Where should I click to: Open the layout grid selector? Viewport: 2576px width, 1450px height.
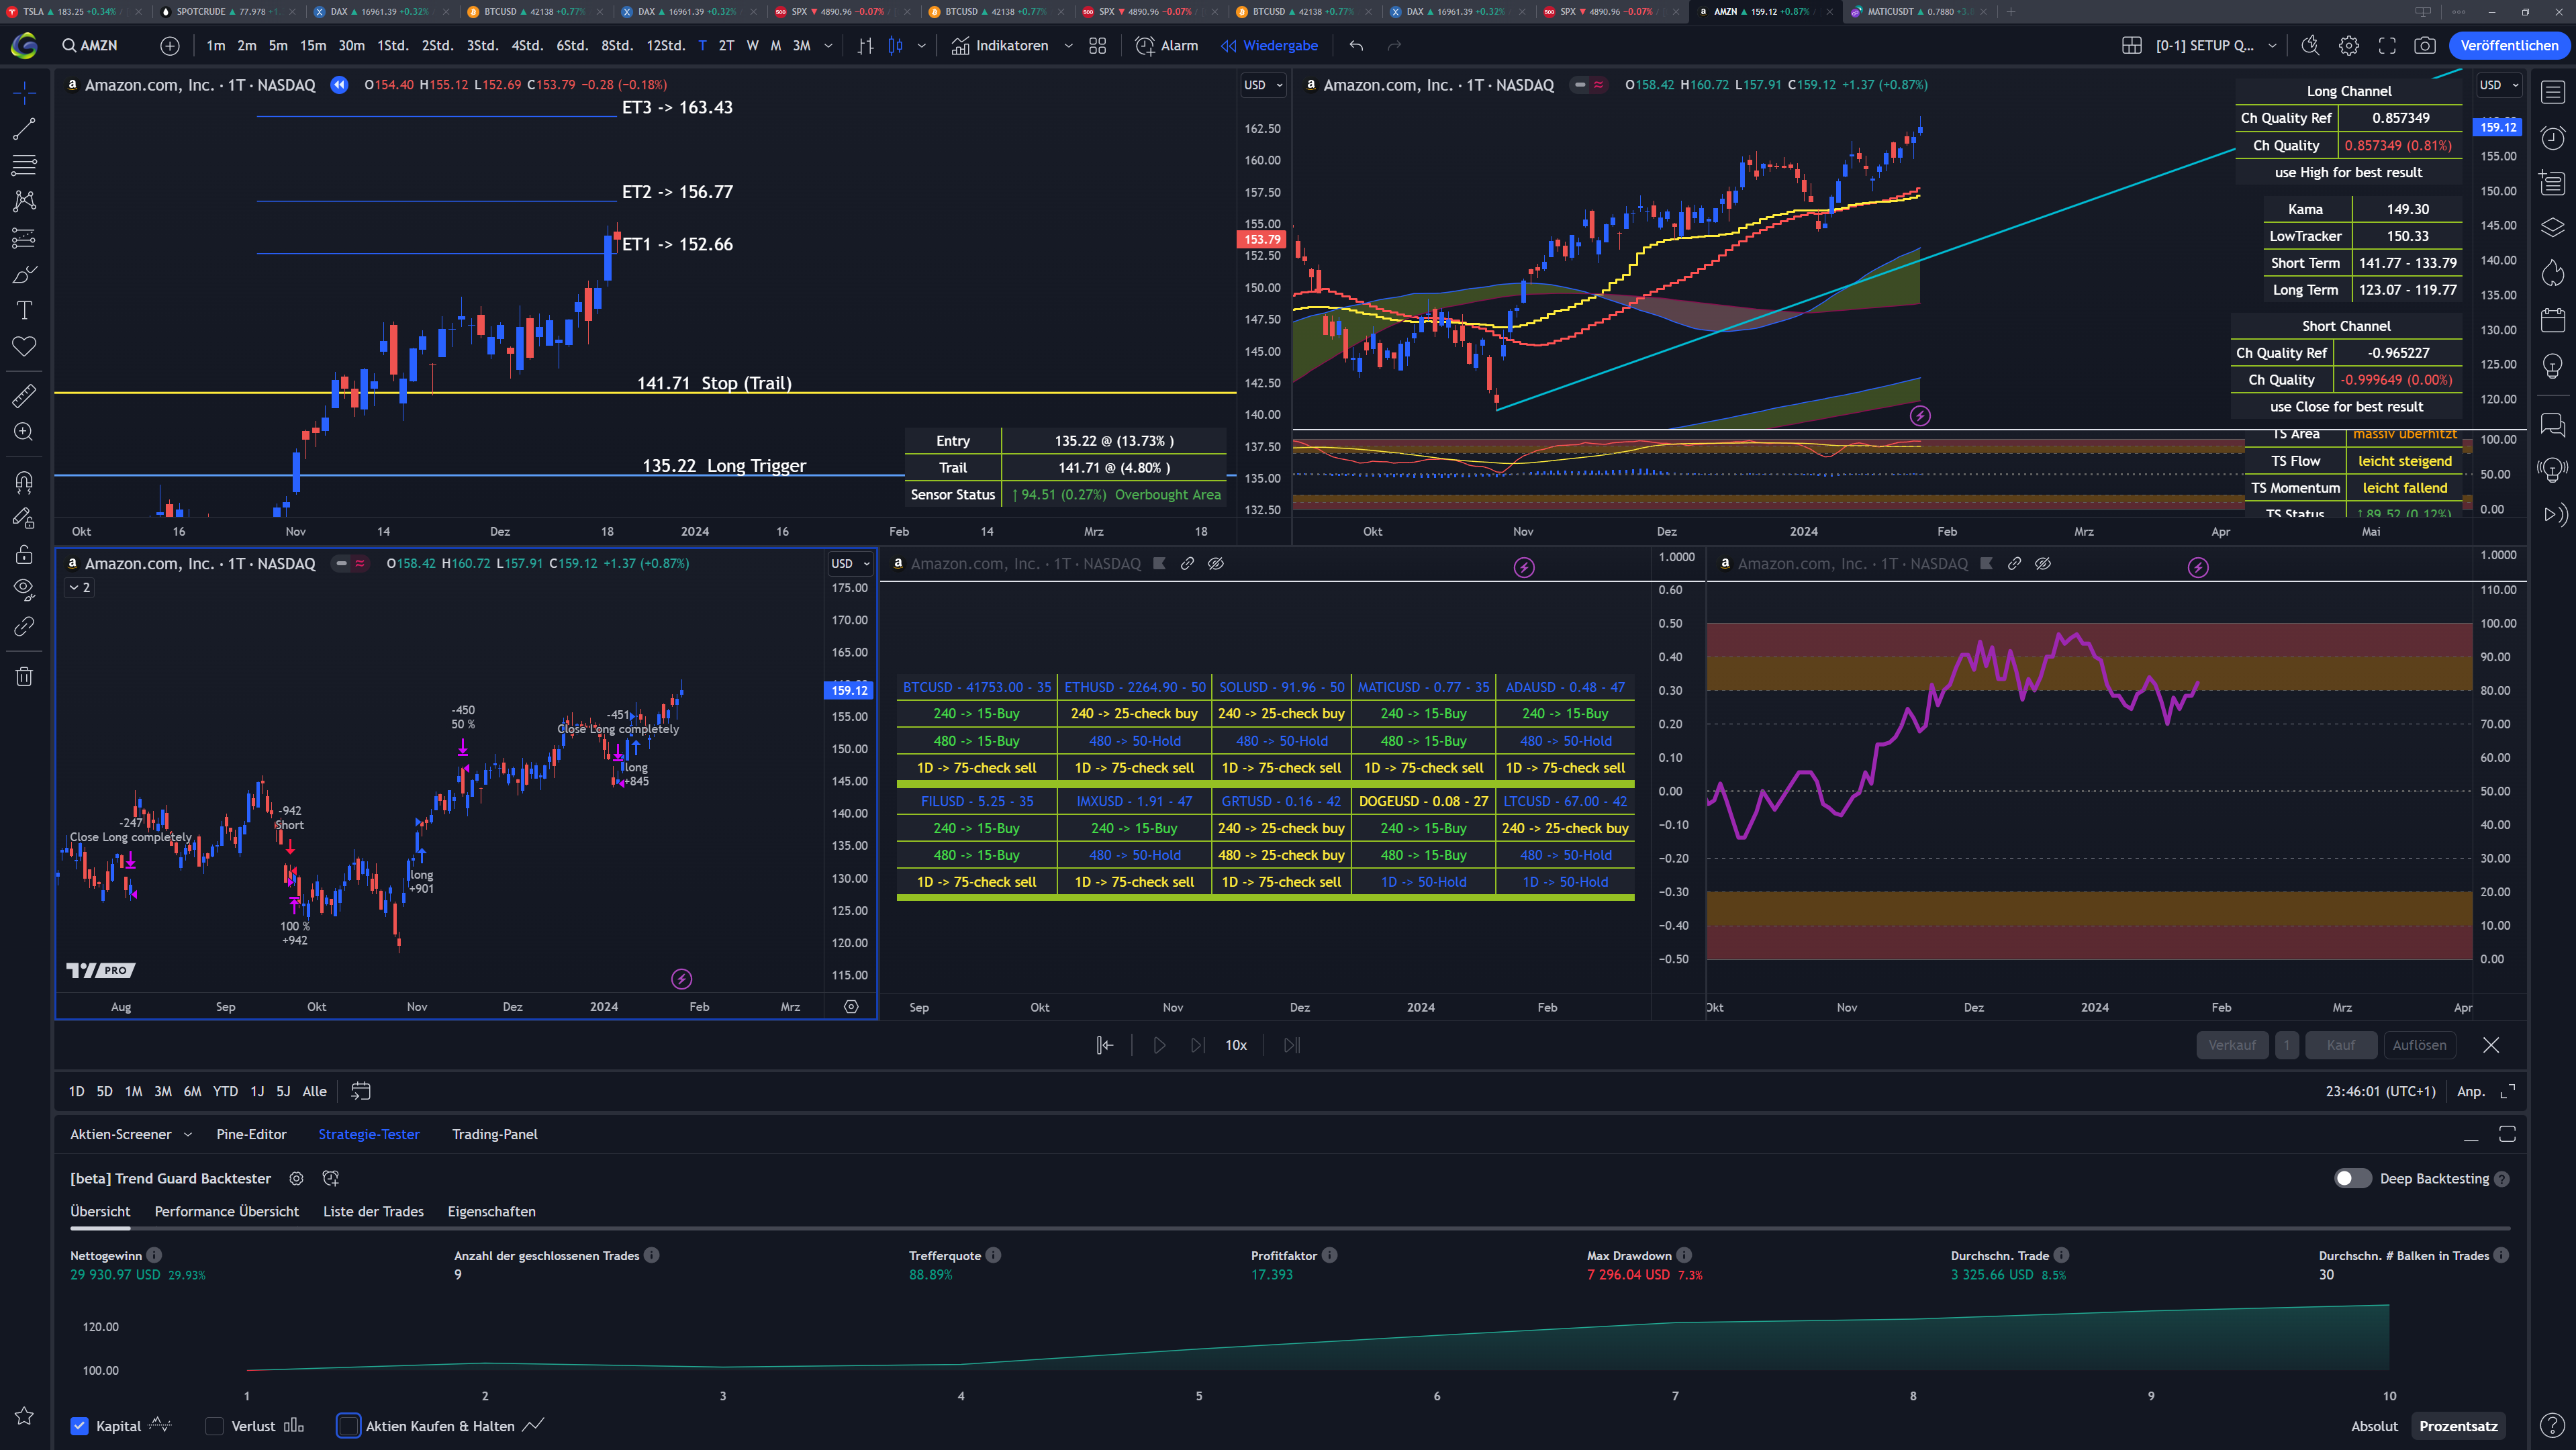(x=2131, y=45)
